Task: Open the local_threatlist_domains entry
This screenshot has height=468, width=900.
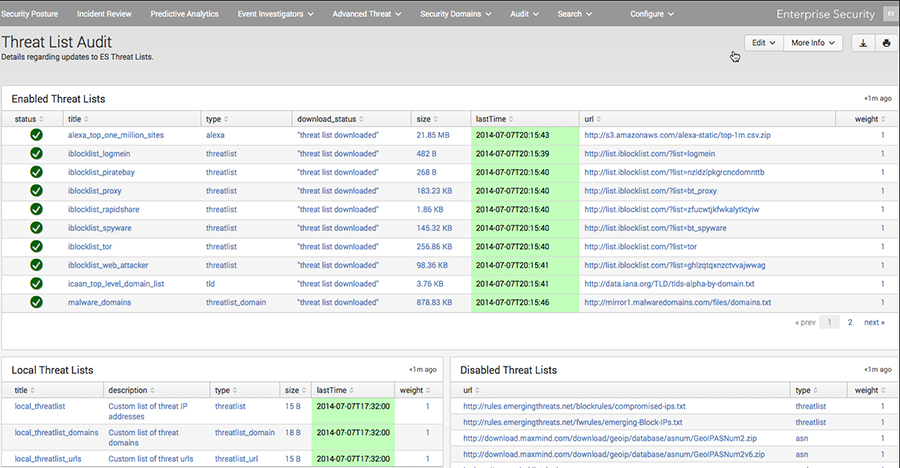Action: [56, 433]
